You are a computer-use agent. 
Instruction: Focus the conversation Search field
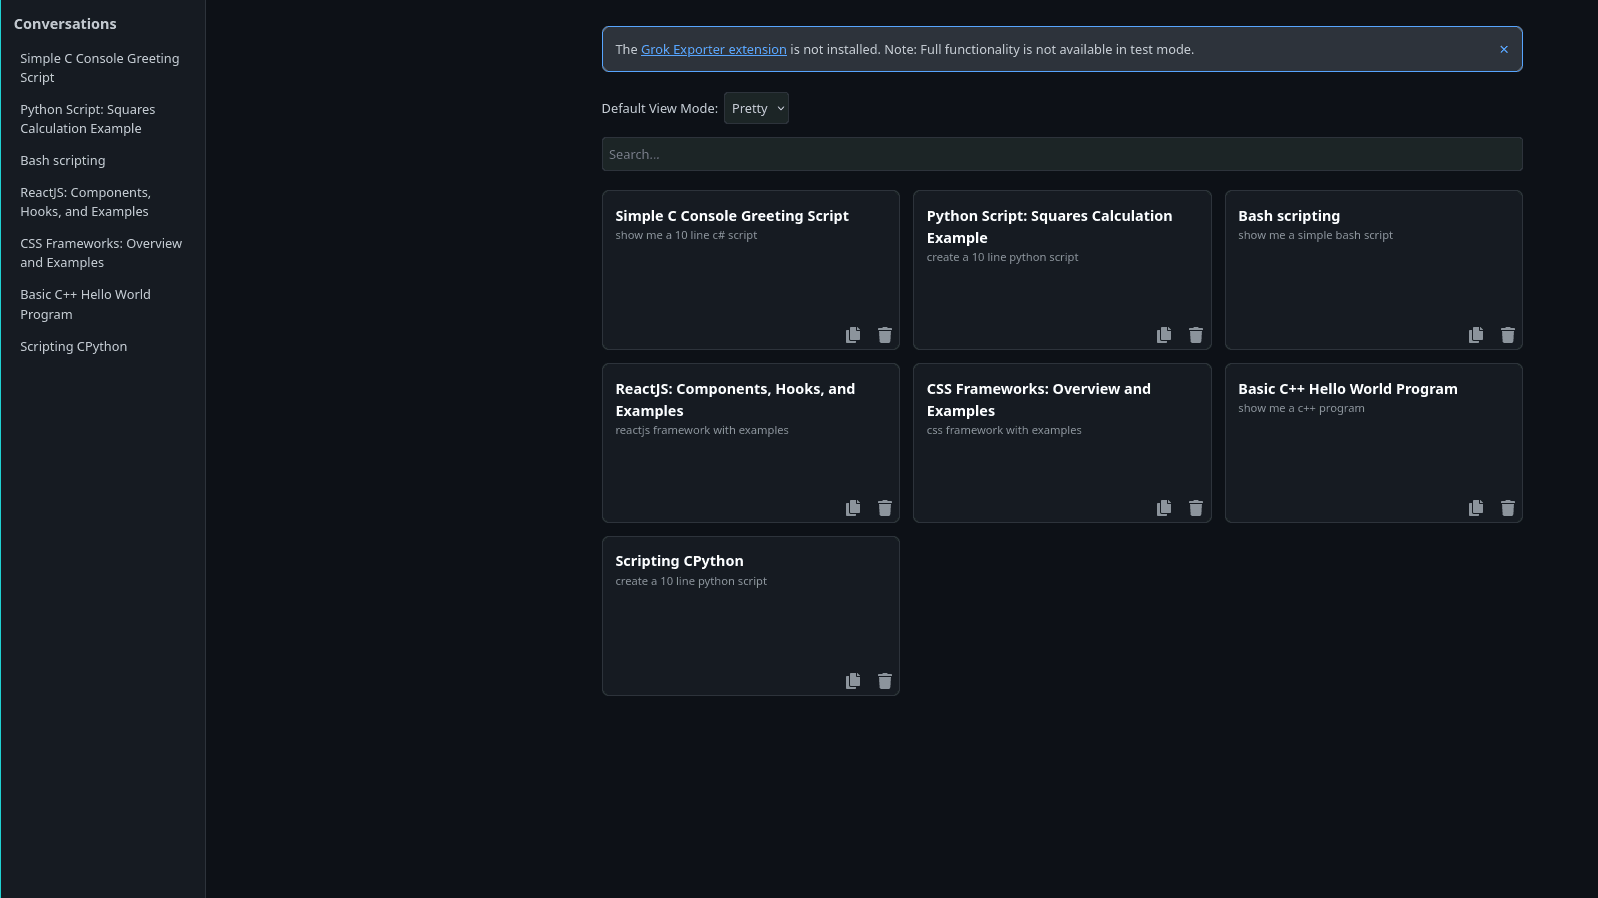point(1061,154)
